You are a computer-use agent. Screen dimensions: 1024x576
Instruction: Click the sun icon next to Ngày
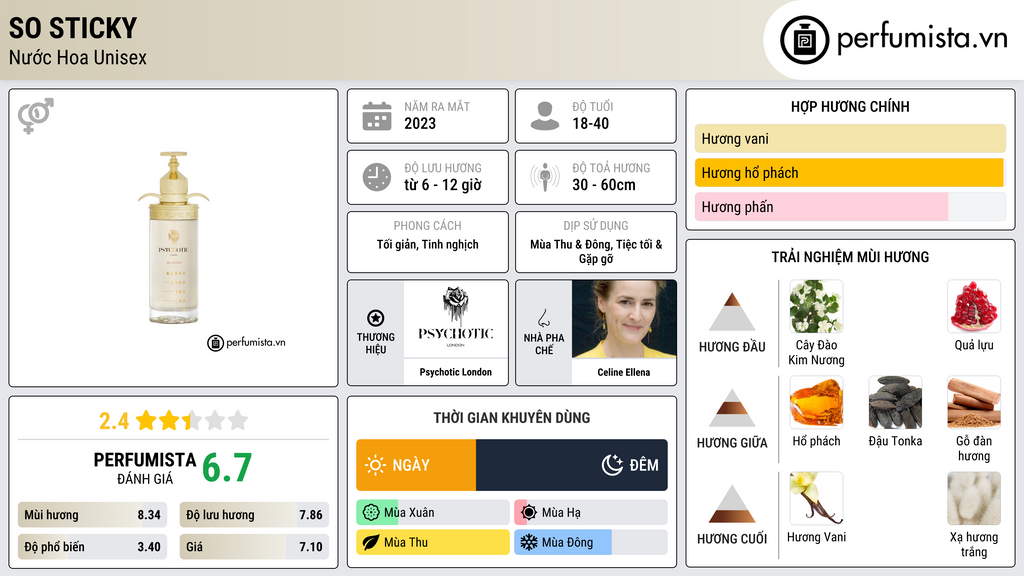click(375, 465)
